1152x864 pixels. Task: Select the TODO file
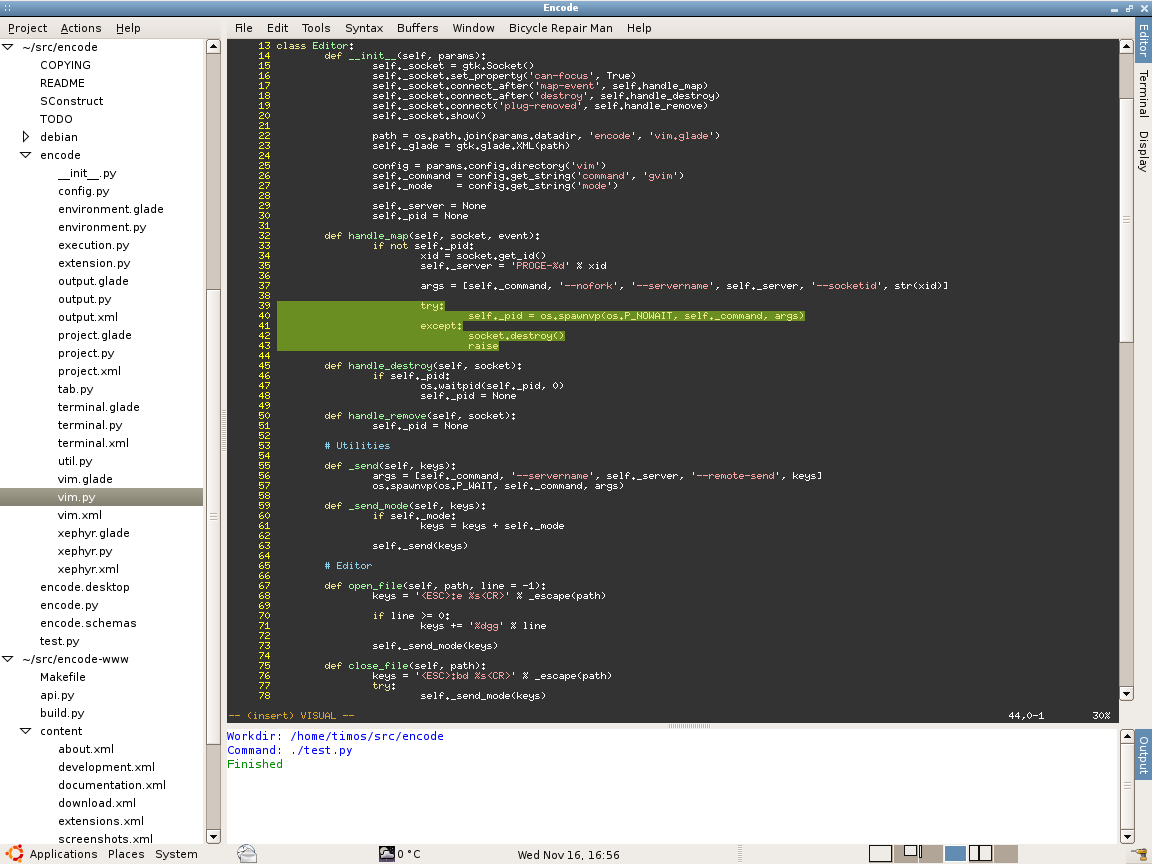[x=56, y=119]
